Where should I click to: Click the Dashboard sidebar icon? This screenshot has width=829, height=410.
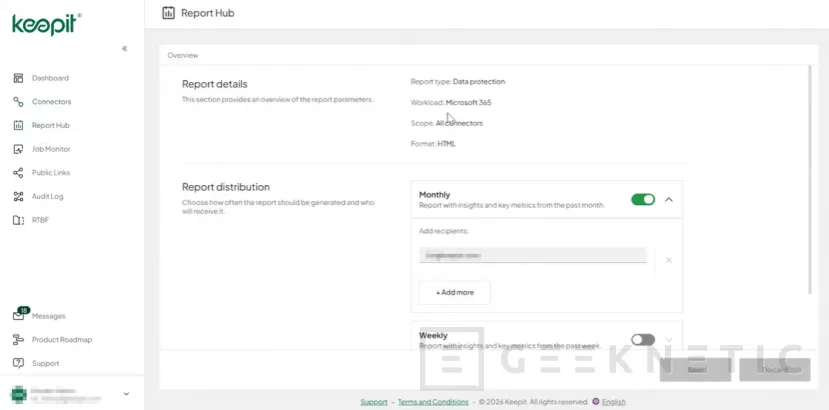tap(18, 78)
